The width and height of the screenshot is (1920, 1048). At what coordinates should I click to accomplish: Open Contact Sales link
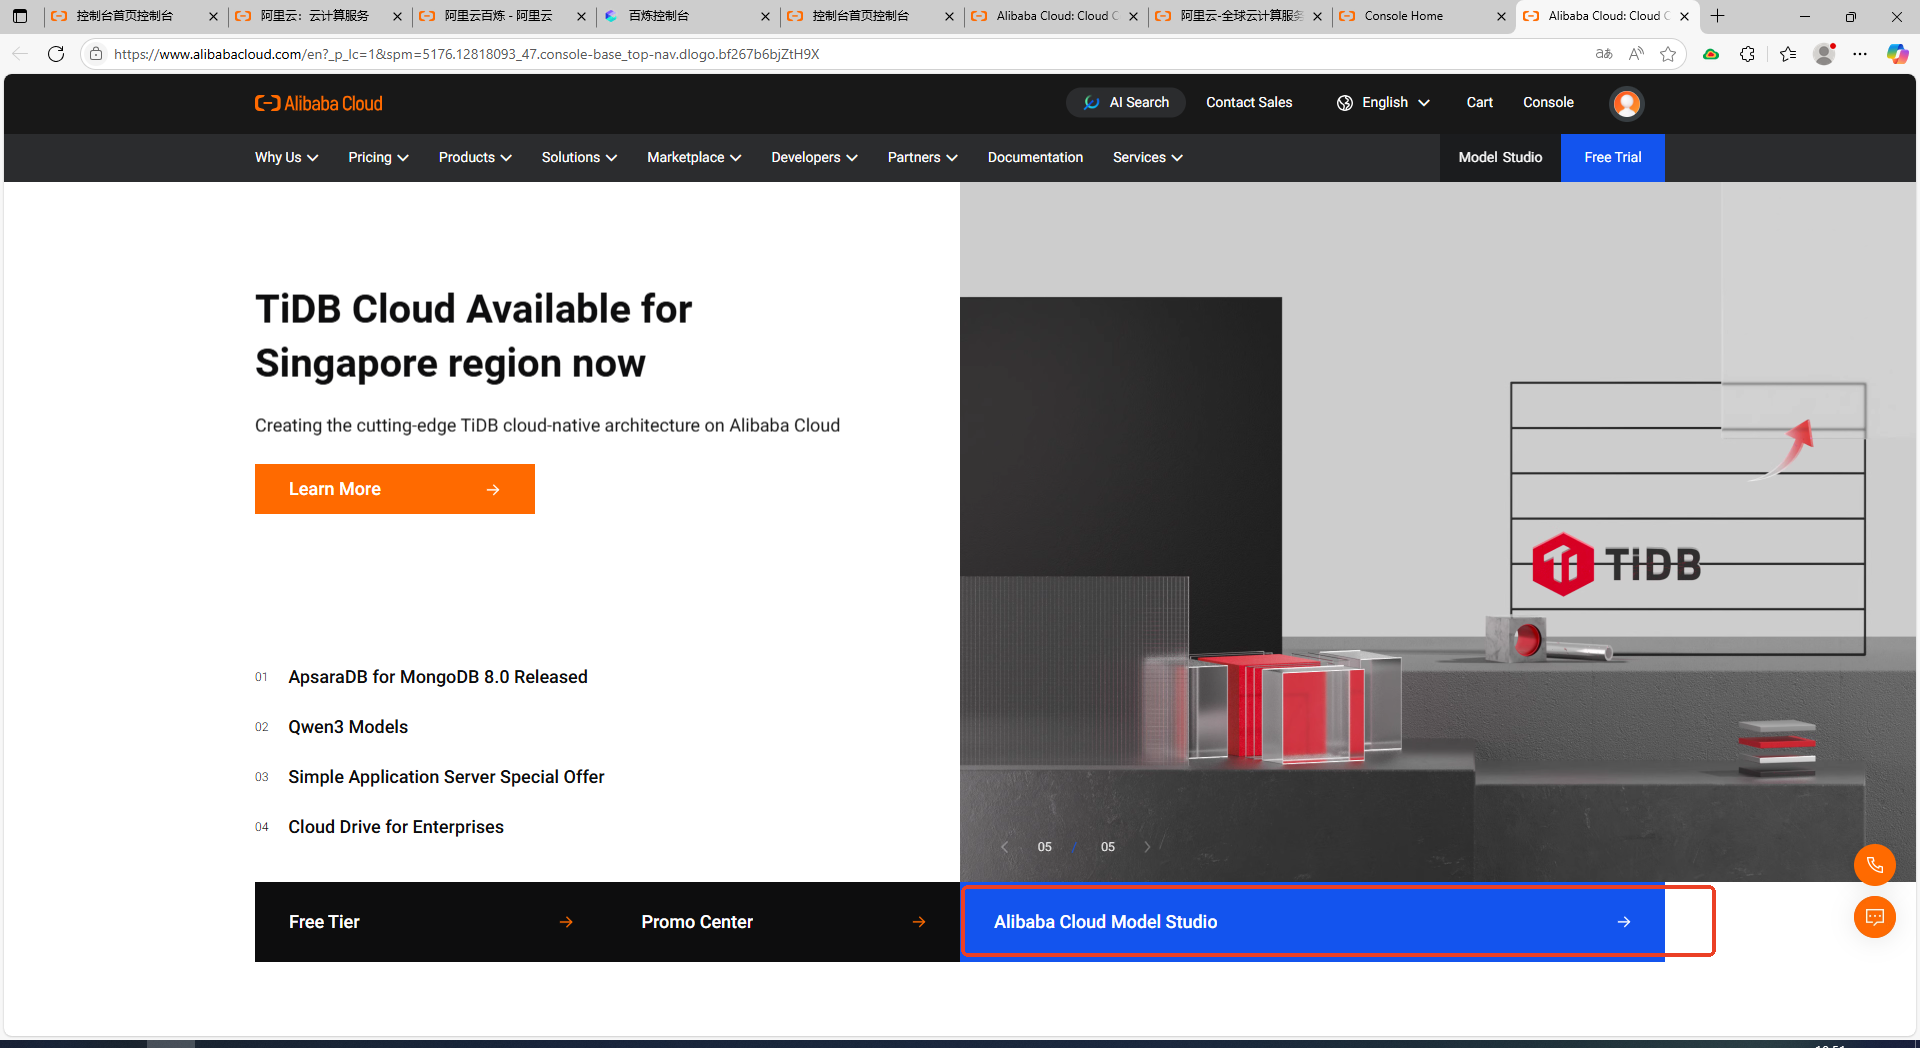coord(1249,102)
